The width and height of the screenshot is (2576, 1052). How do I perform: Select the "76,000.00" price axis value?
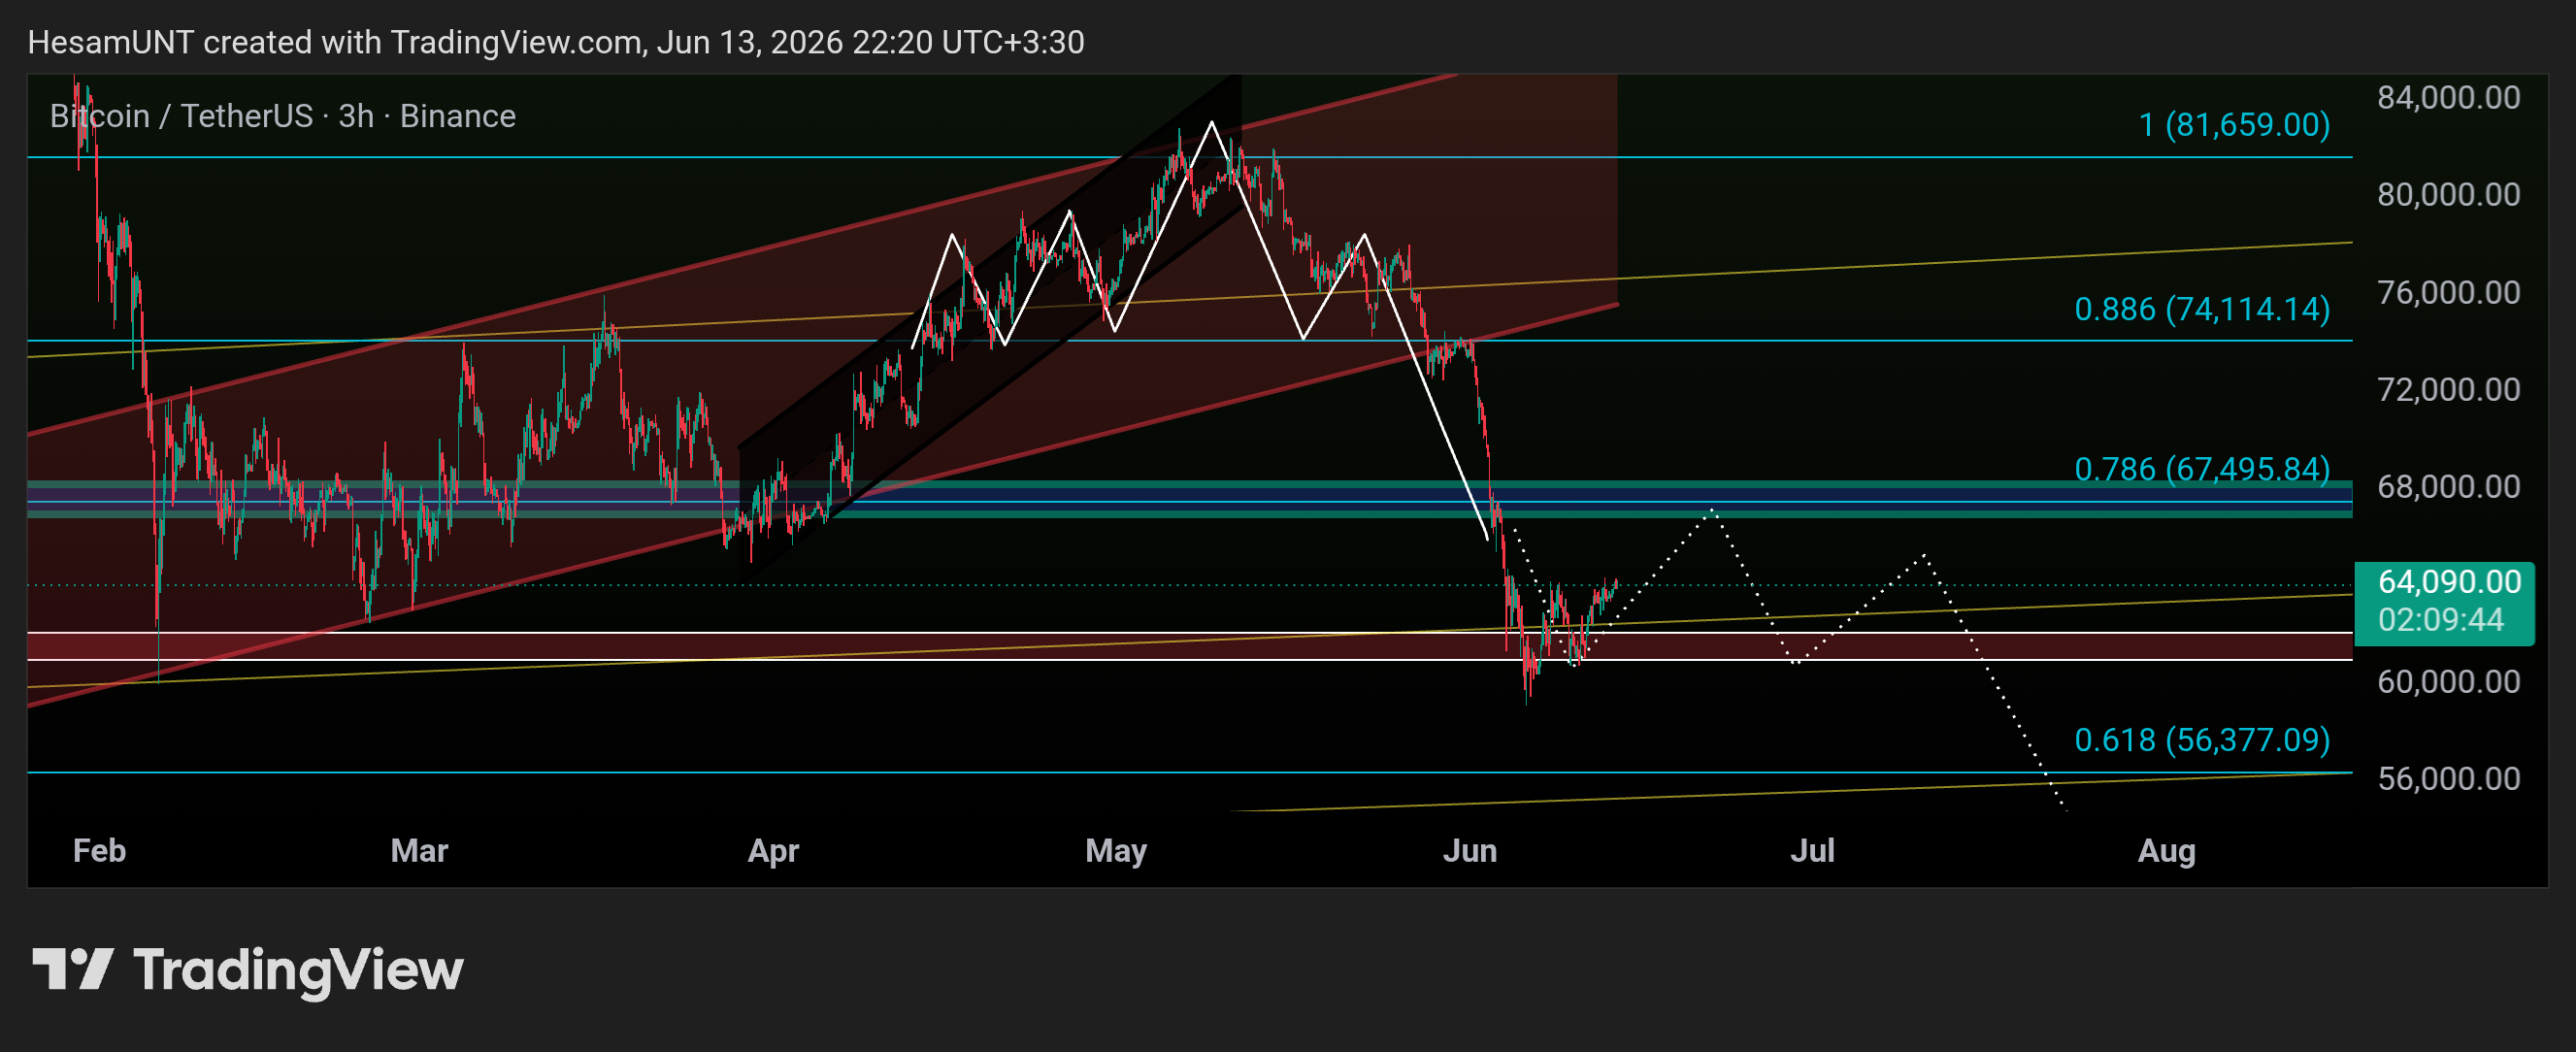click(x=2449, y=292)
